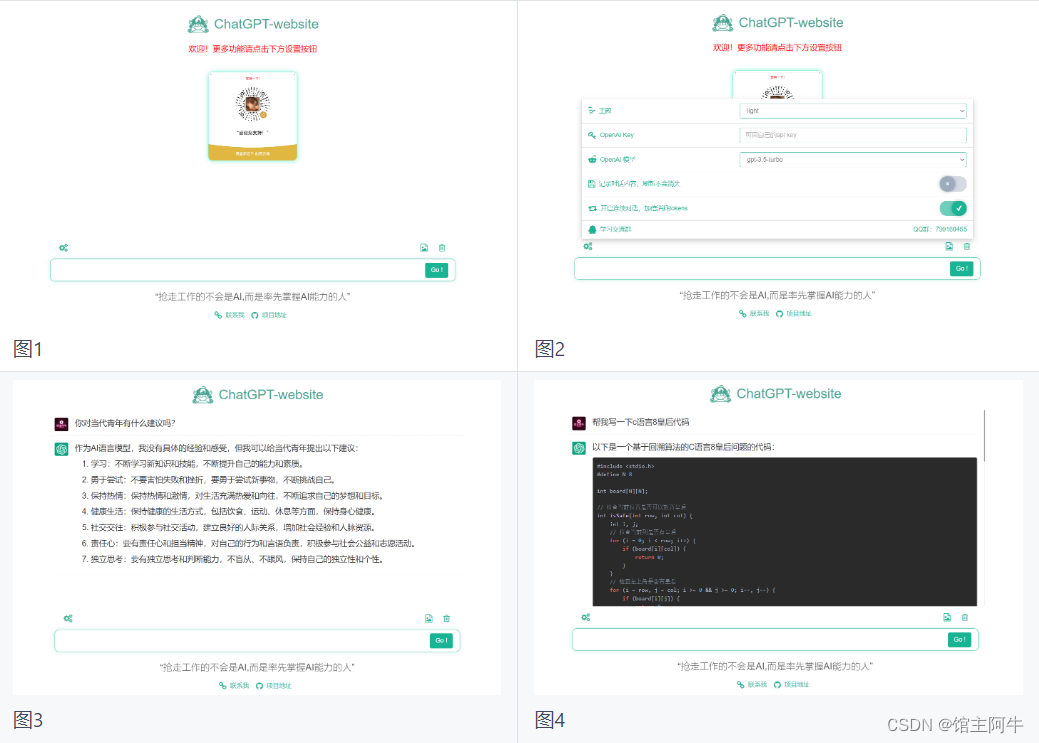Click robot icon beside OpenAI model row
Screen dimensions: 1039x743
click(592, 160)
